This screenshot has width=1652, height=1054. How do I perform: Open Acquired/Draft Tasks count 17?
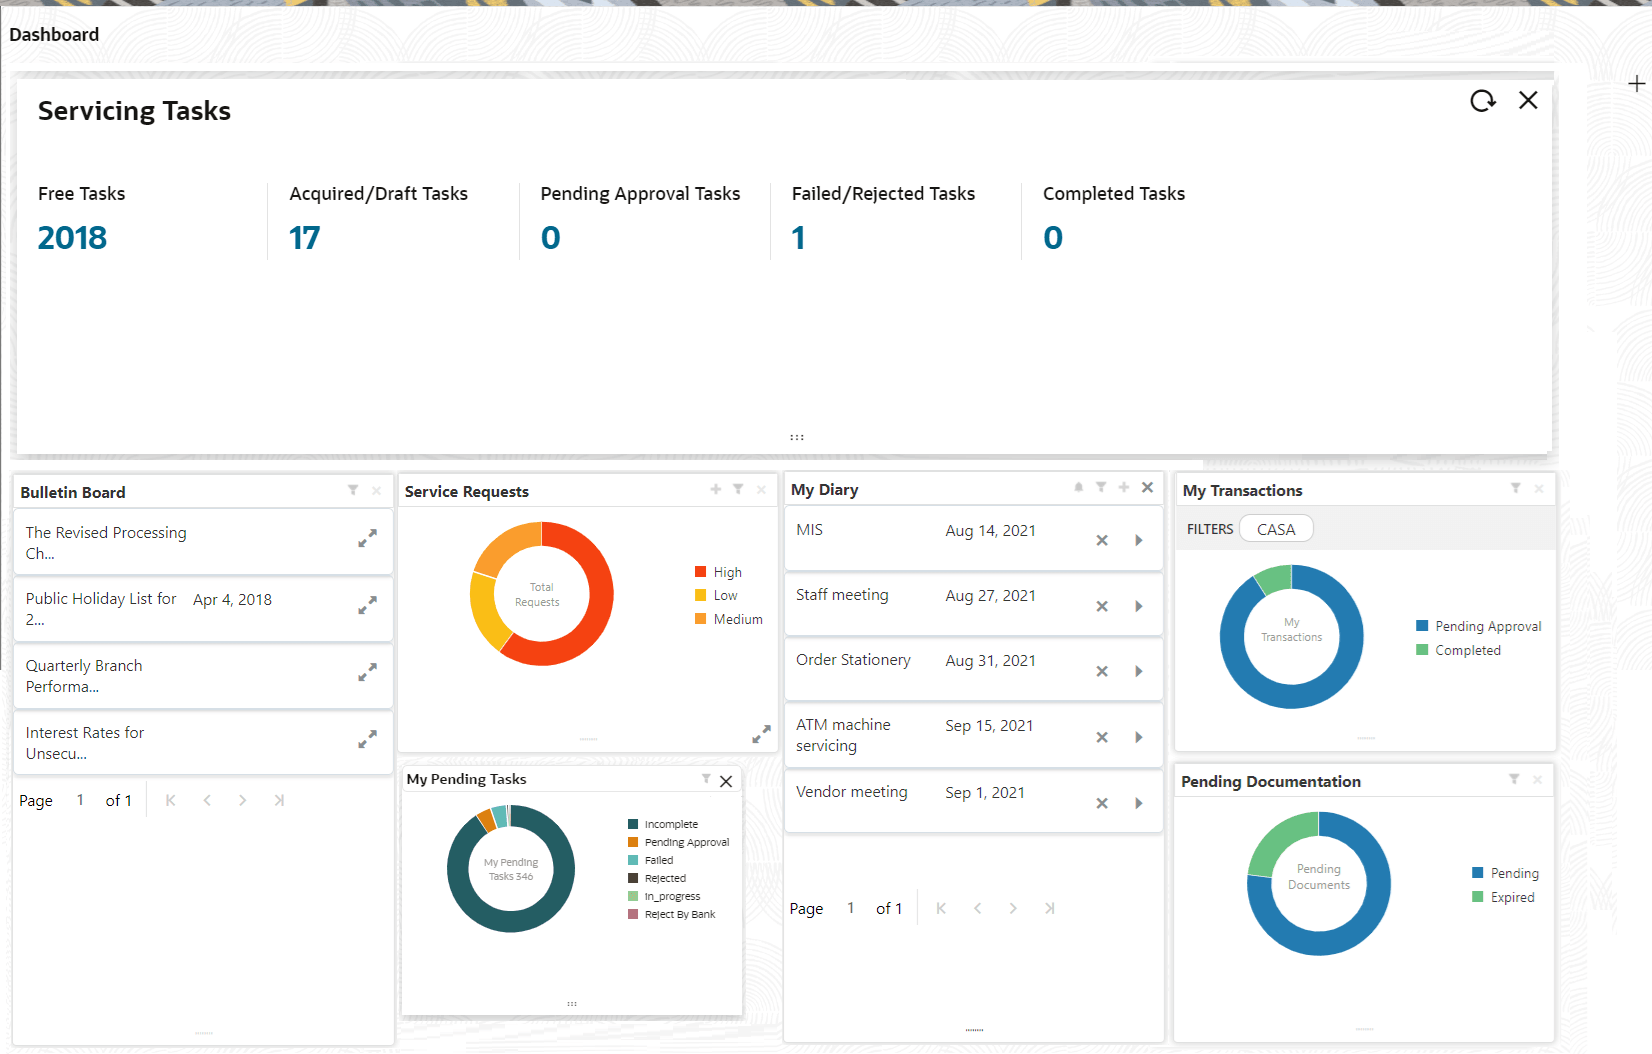[304, 238]
